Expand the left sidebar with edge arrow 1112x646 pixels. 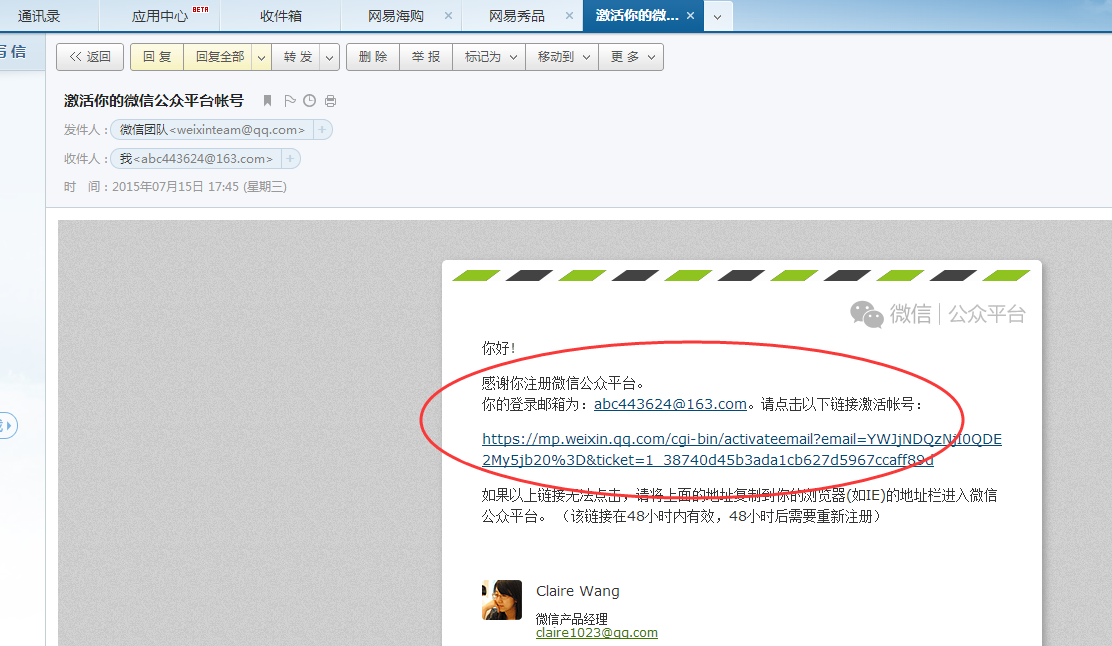8,426
